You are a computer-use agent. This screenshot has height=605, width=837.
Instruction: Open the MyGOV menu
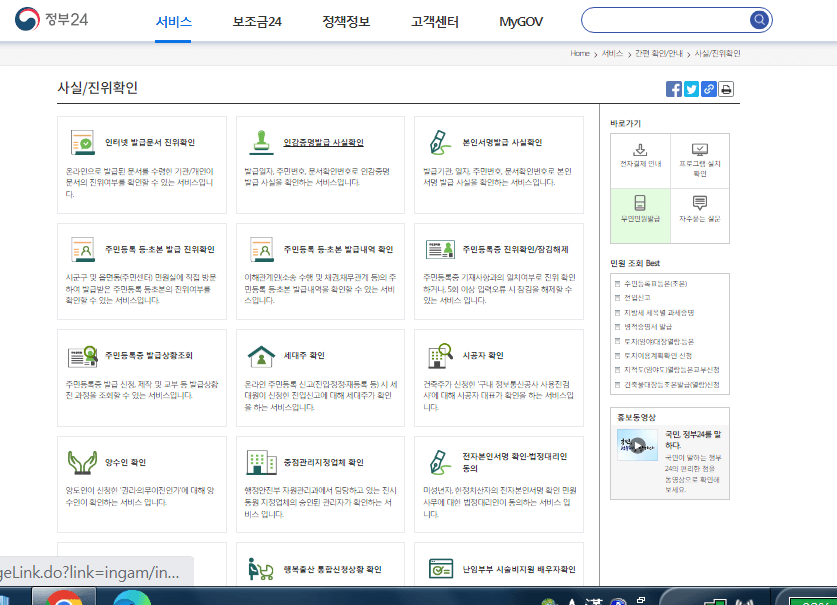(521, 22)
